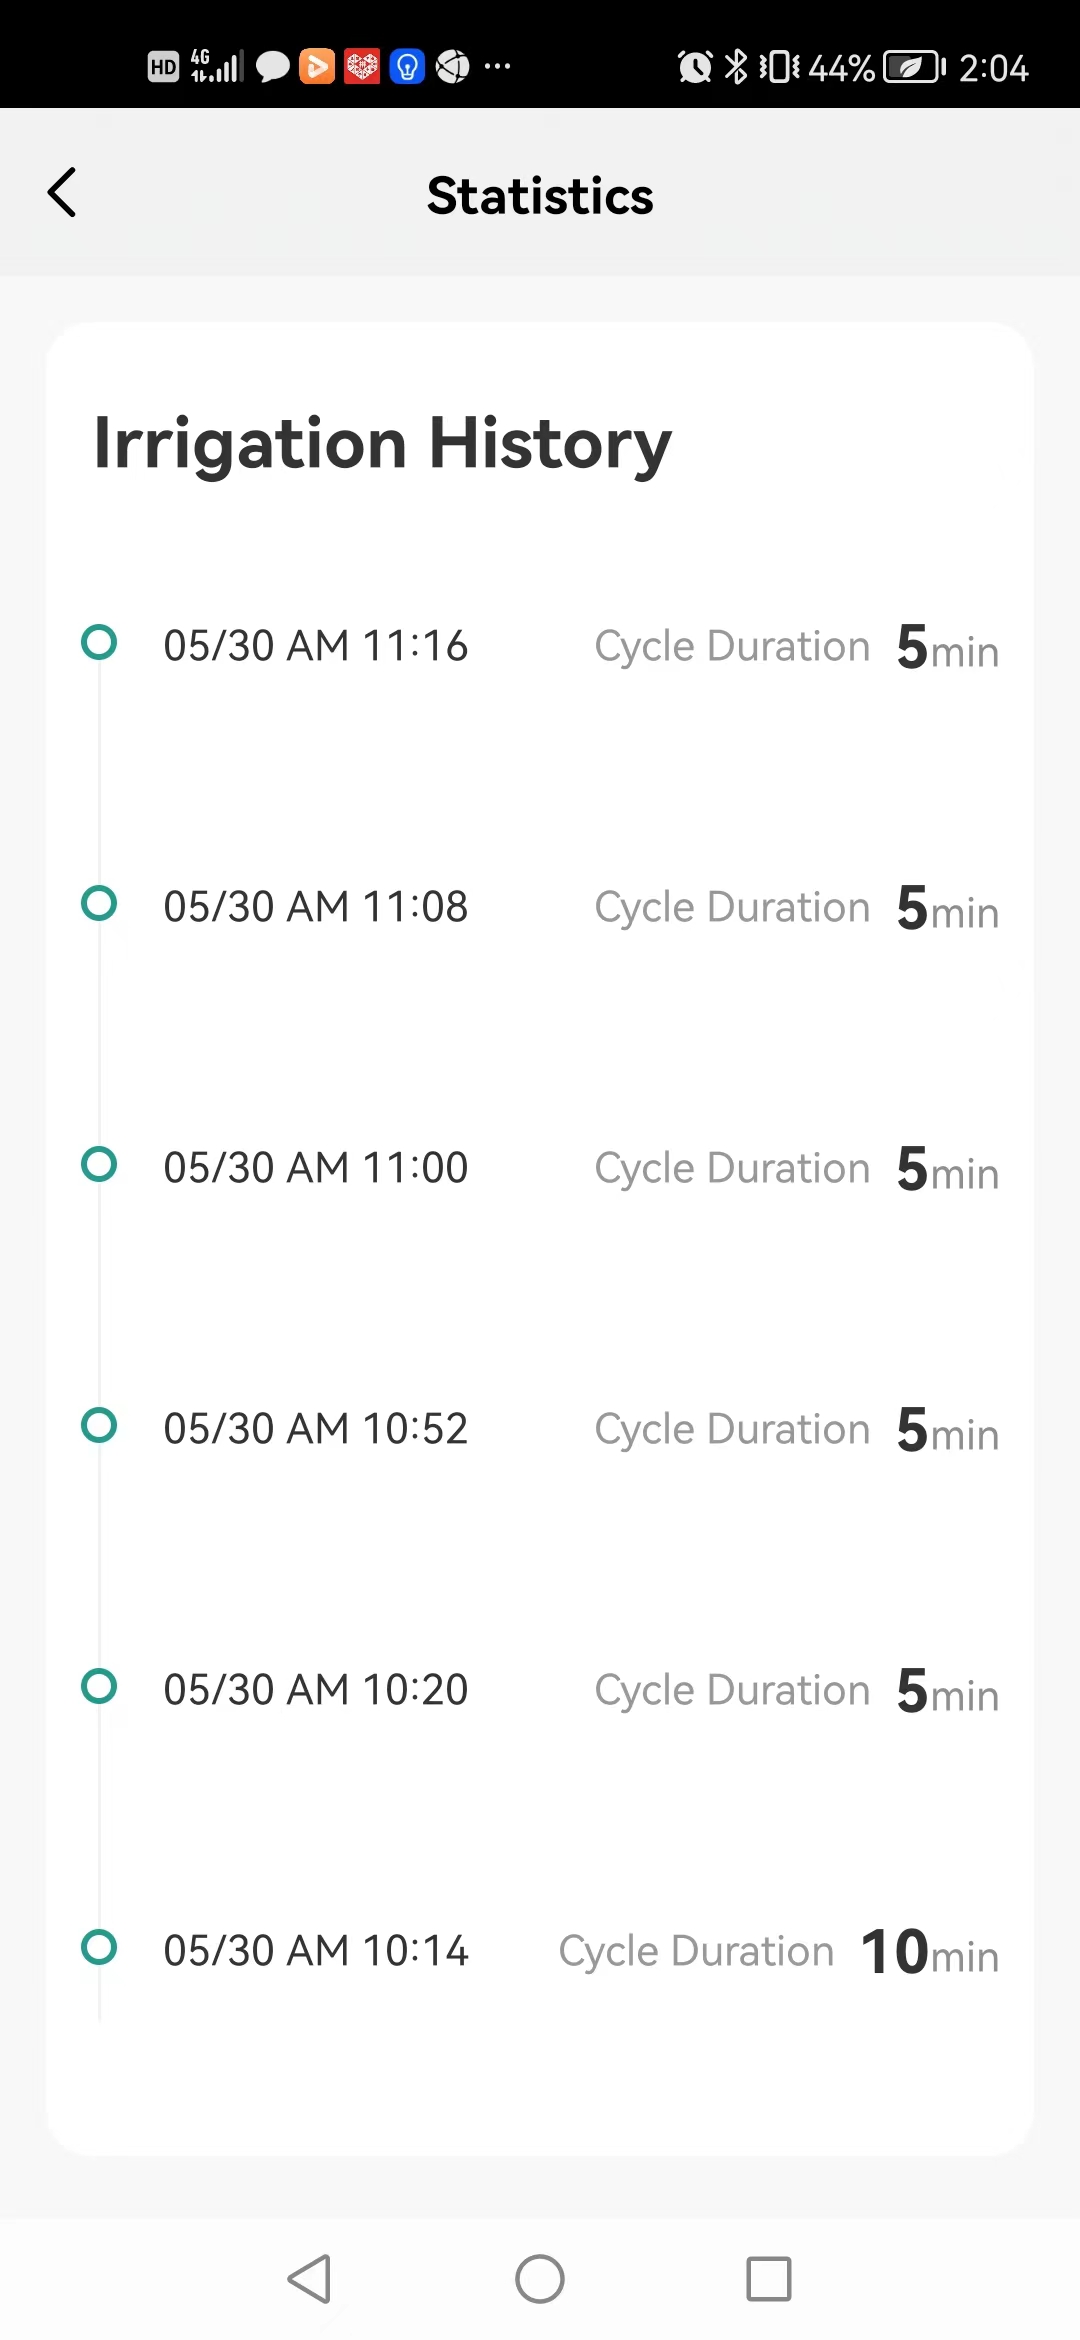The height and width of the screenshot is (2340, 1080).
Task: Open the 05/30 AM 10:52 irrigation entry
Action: [x=540, y=1428]
